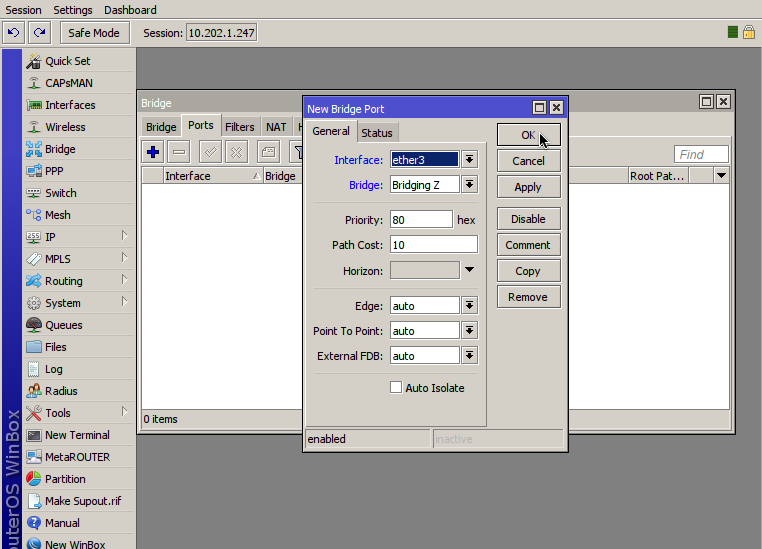Open Radius in the sidebar
Image resolution: width=762 pixels, height=549 pixels.
tap(80, 391)
